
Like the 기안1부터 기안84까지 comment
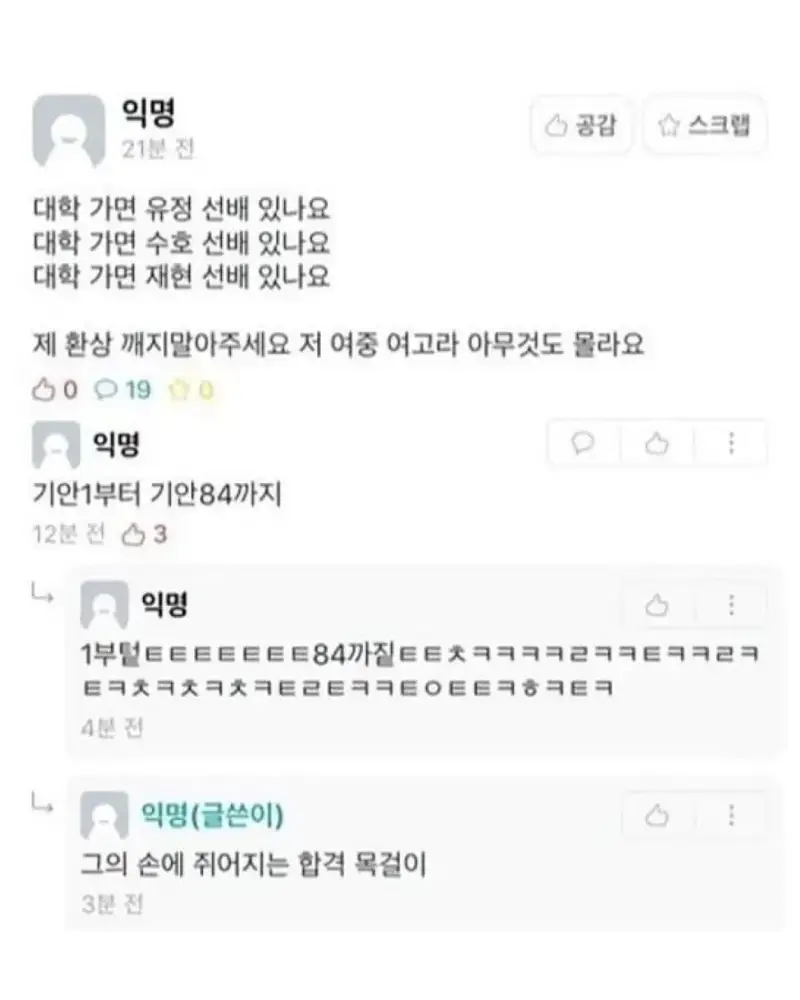(656, 443)
